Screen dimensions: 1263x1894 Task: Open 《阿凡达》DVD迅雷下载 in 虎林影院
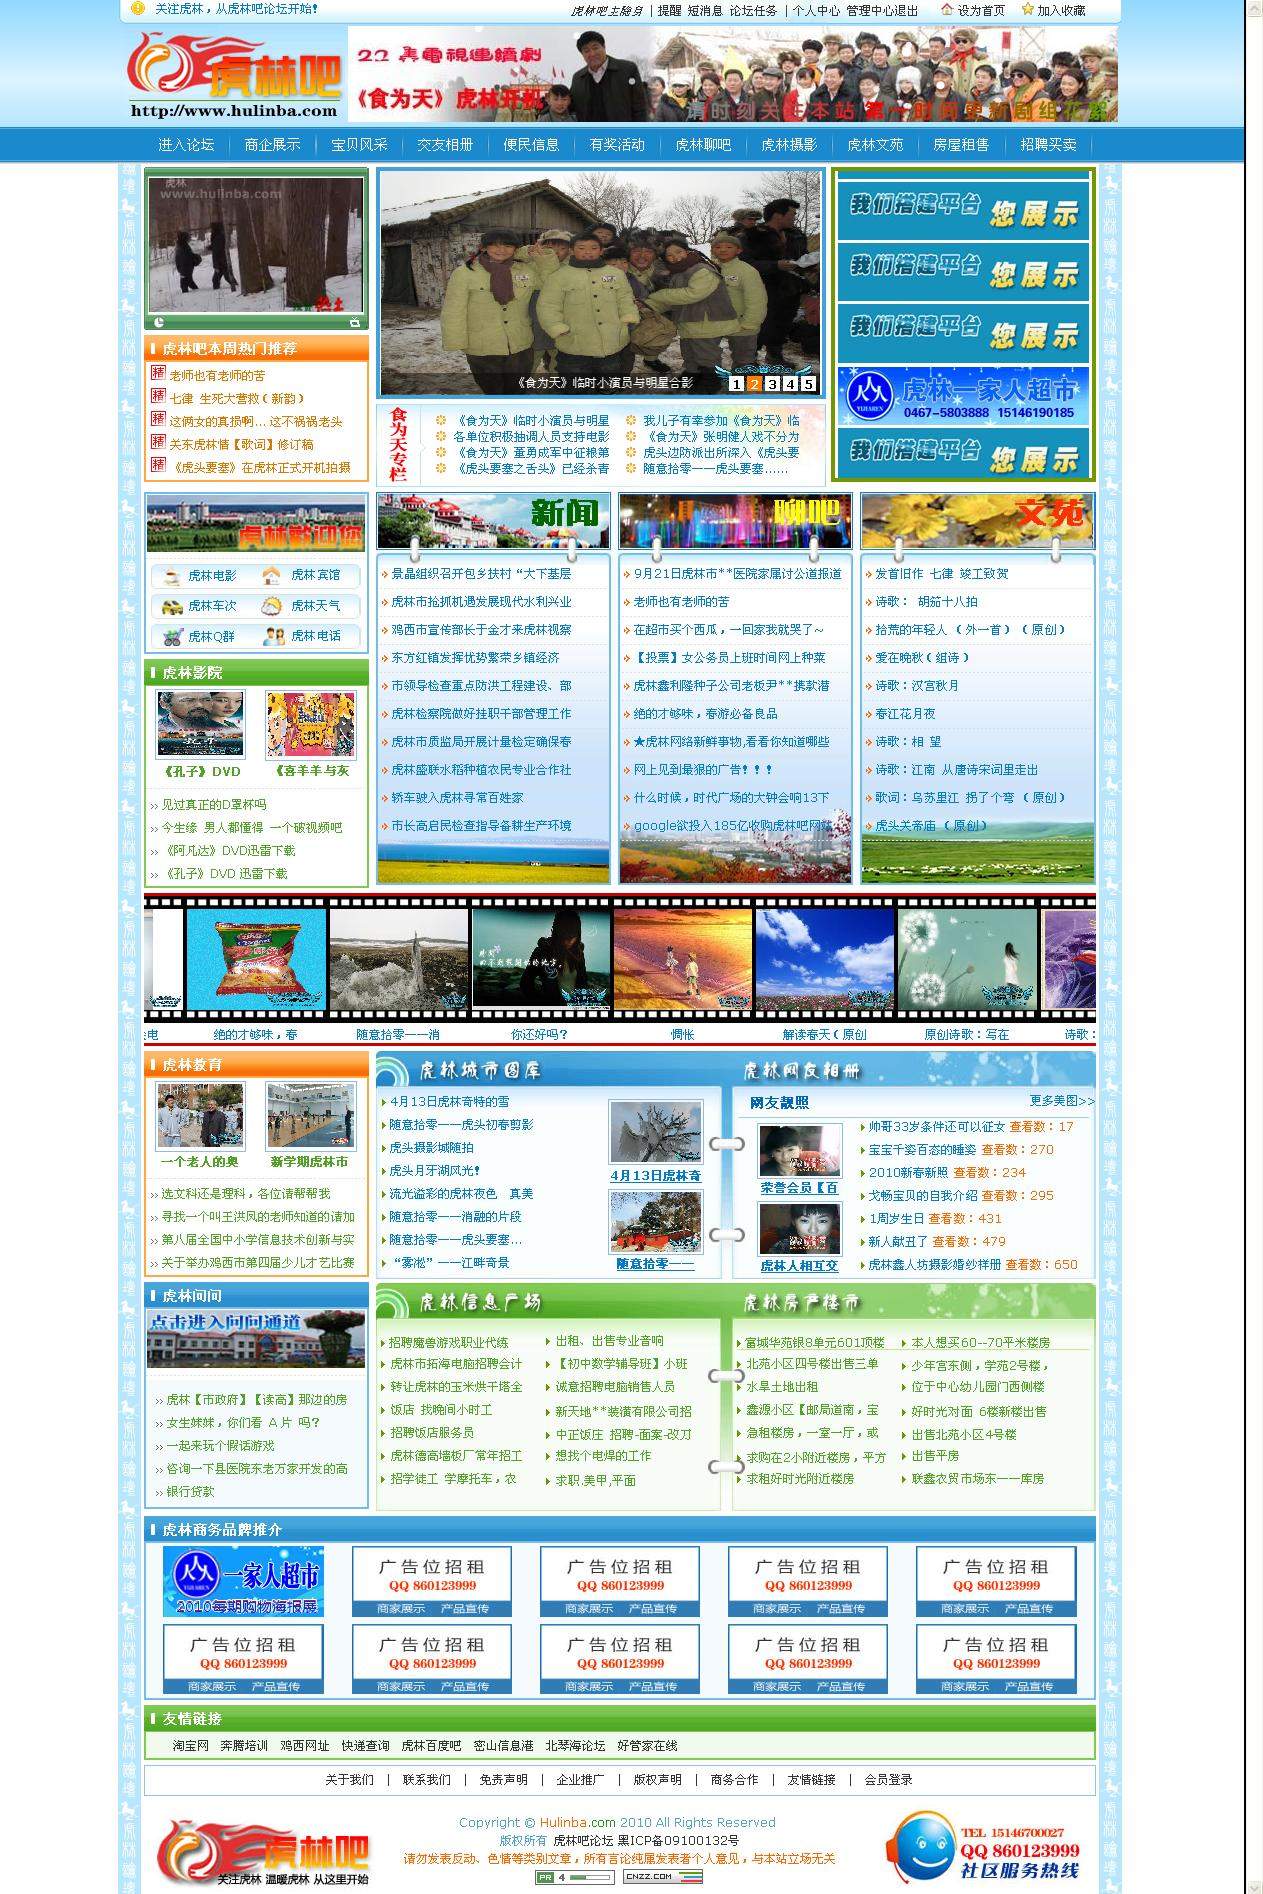point(229,851)
